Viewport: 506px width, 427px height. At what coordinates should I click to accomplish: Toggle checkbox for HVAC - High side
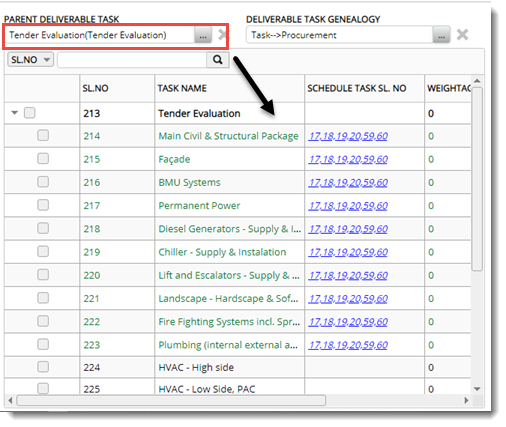point(43,367)
